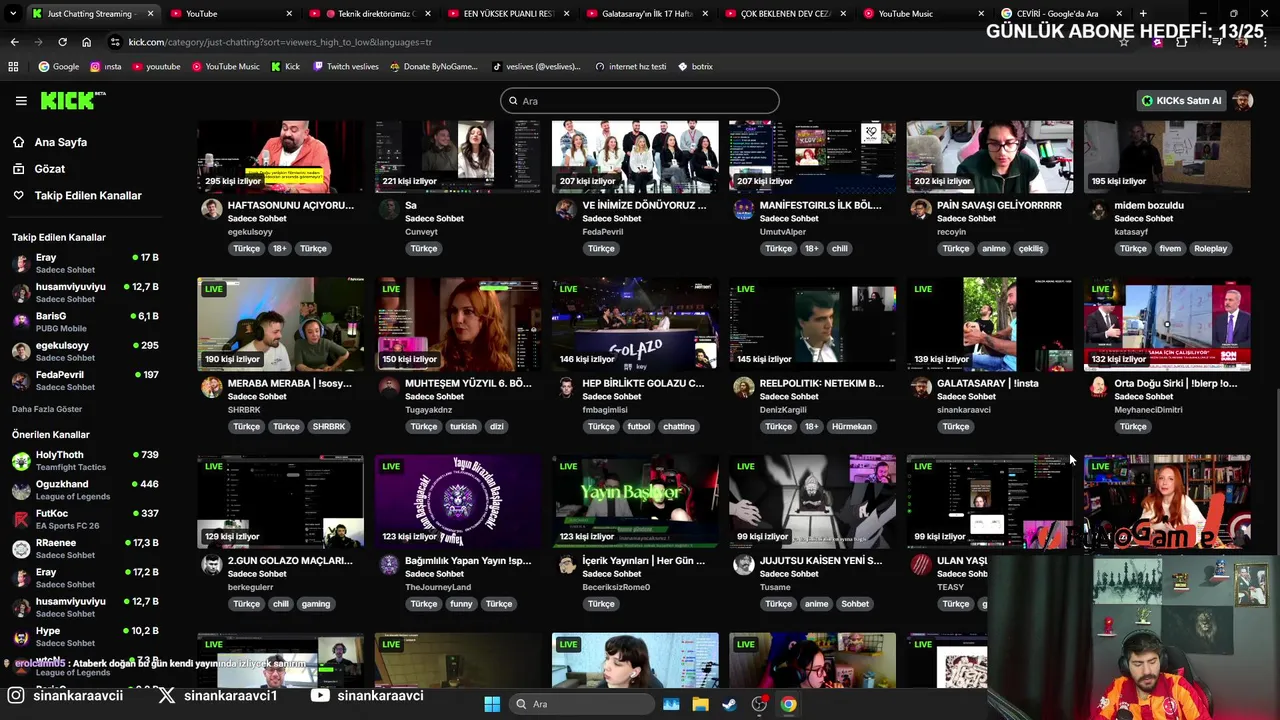The width and height of the screenshot is (1280, 720).
Task: Open MERABA MERABA stream thumbnail
Action: tap(280, 324)
